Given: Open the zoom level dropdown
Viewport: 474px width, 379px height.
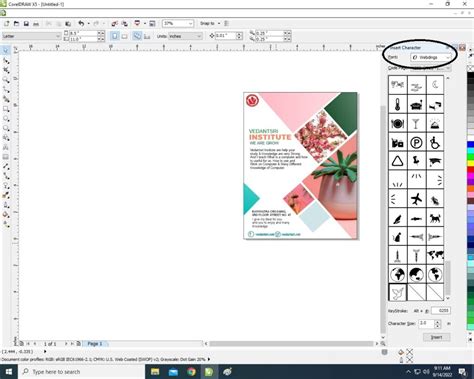Looking at the screenshot, I should tap(190, 24).
